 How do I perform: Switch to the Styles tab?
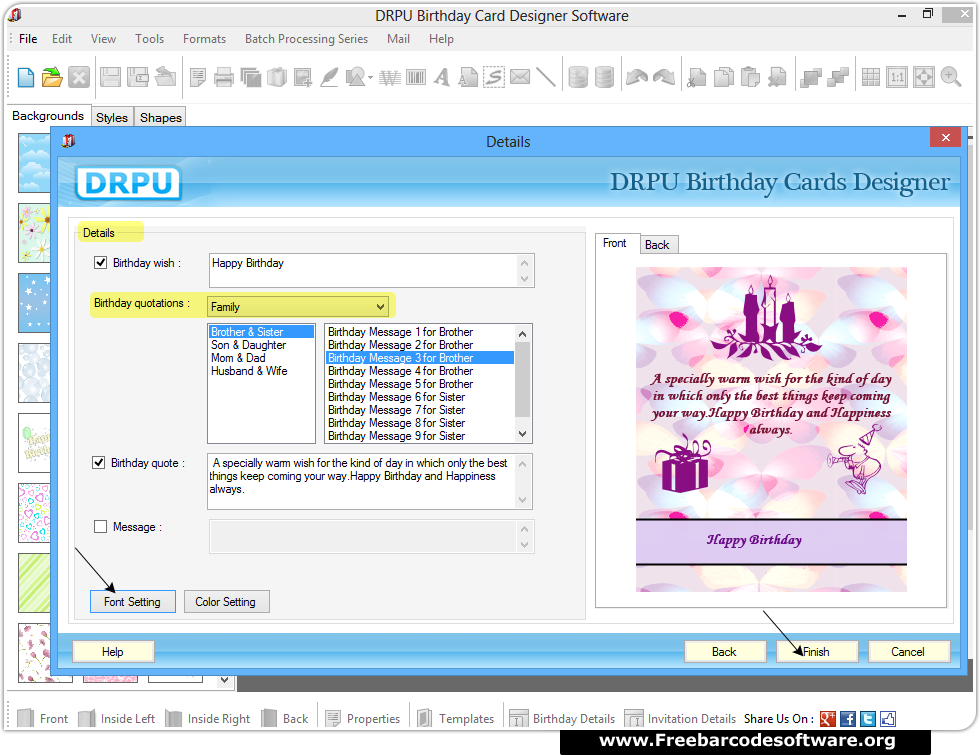[x=112, y=118]
